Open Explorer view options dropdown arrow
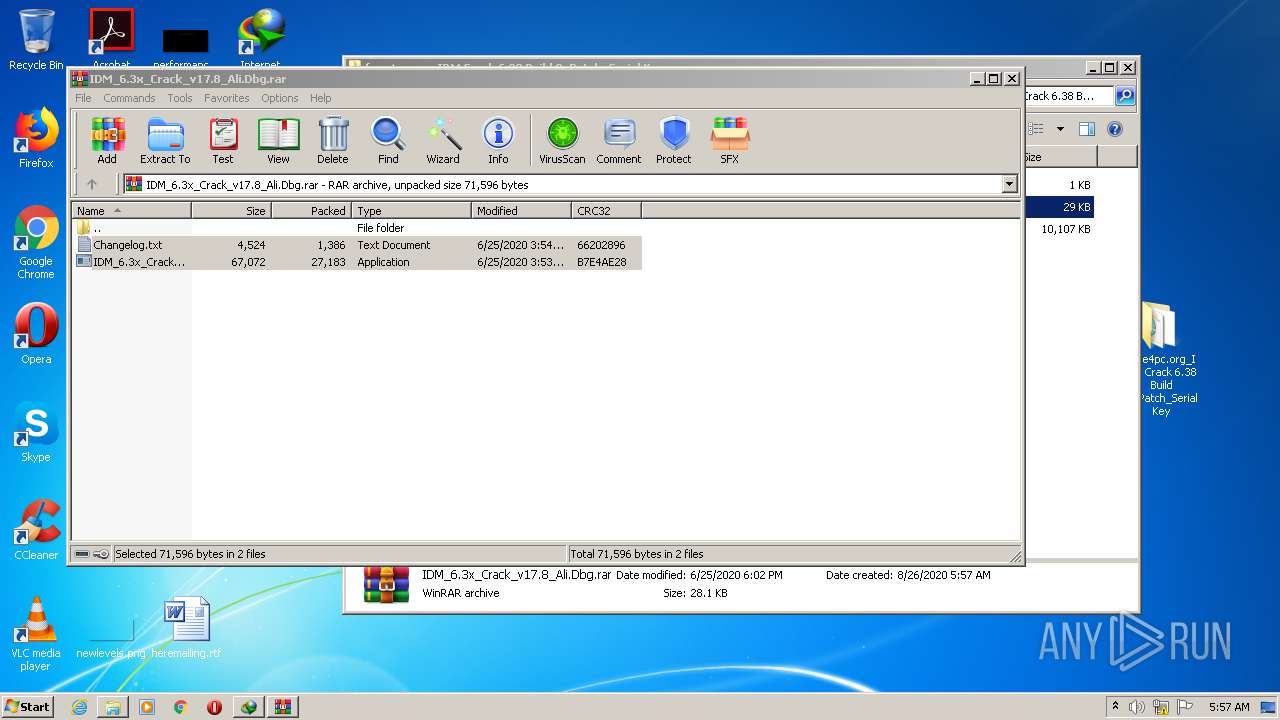1280x720 pixels. point(1060,129)
